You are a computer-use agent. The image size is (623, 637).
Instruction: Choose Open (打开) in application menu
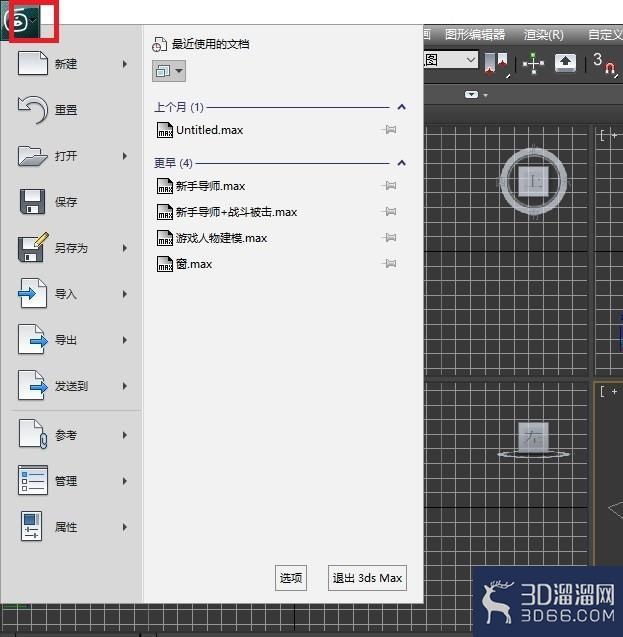click(x=71, y=156)
